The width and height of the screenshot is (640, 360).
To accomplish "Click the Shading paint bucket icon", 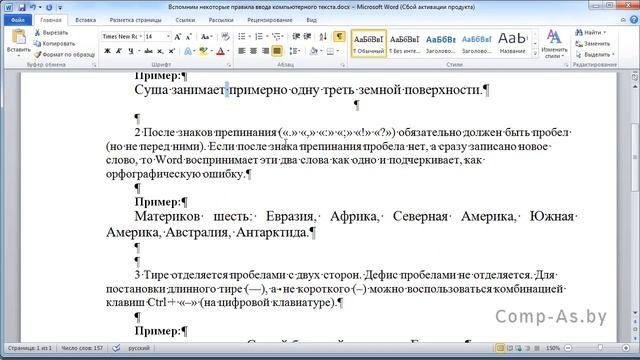I will click(313, 51).
